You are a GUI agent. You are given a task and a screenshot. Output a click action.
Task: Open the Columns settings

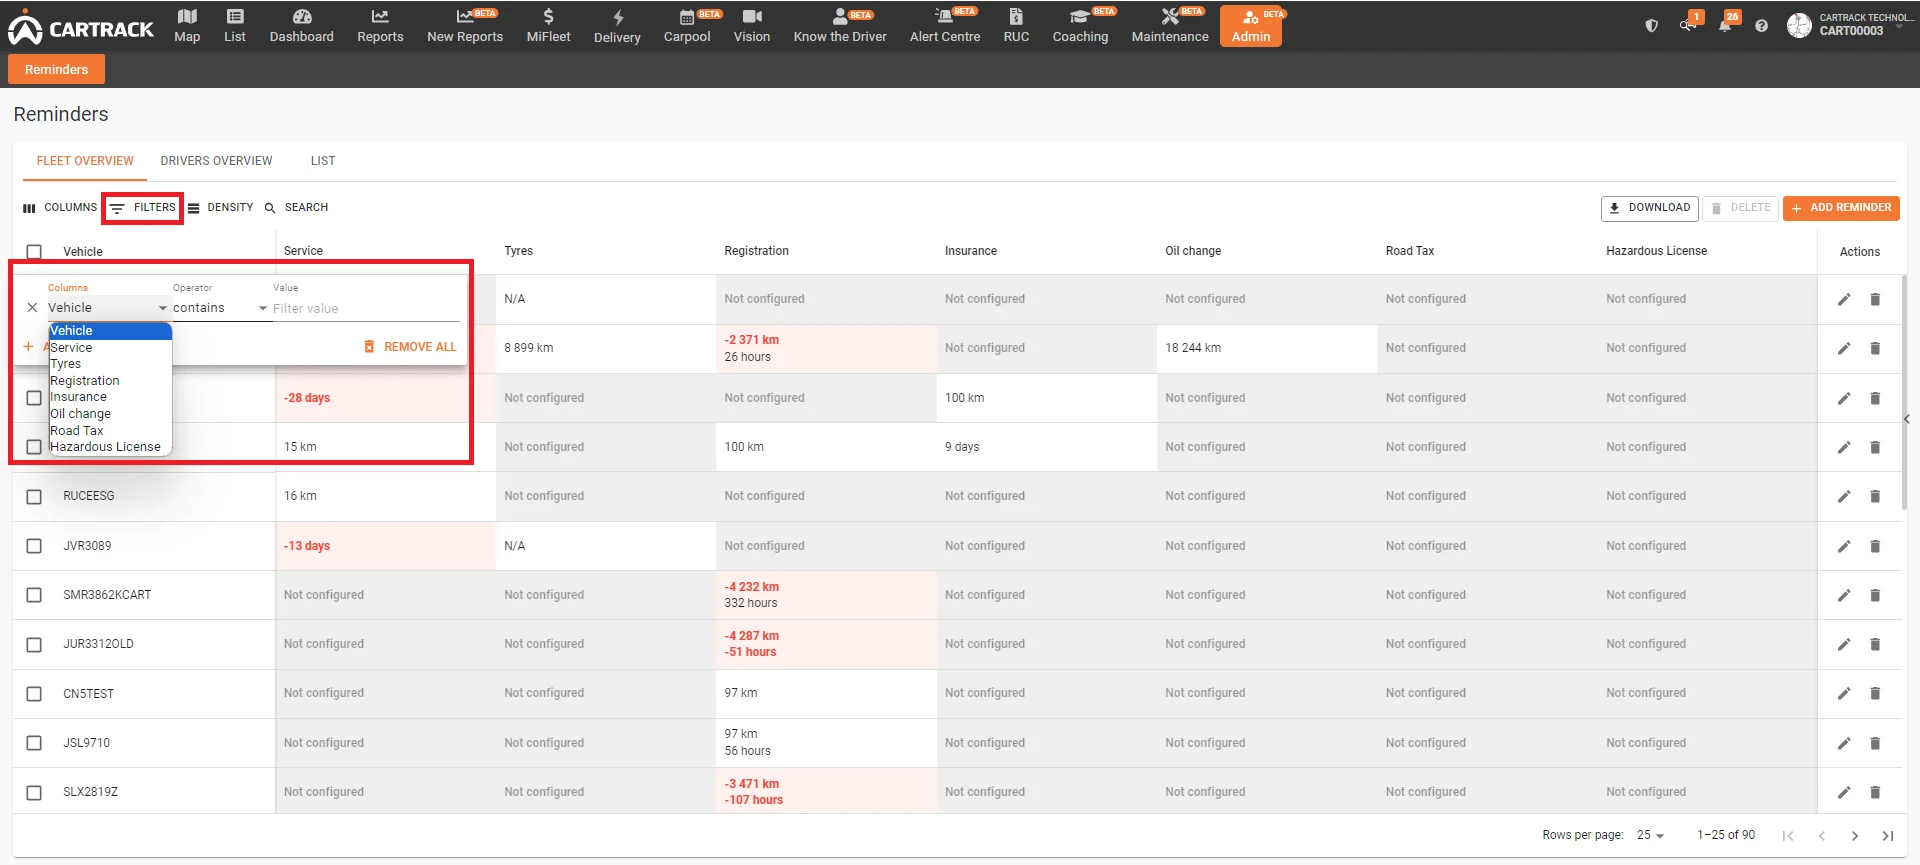click(60, 208)
